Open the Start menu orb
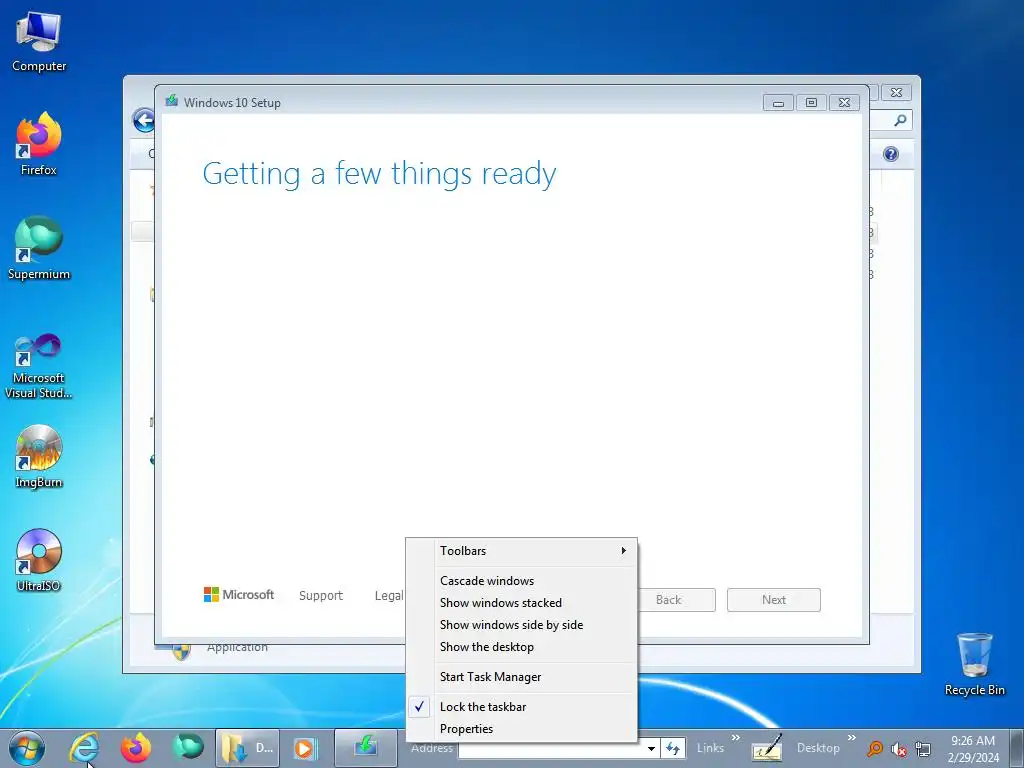Image resolution: width=1024 pixels, height=768 pixels. 27,748
